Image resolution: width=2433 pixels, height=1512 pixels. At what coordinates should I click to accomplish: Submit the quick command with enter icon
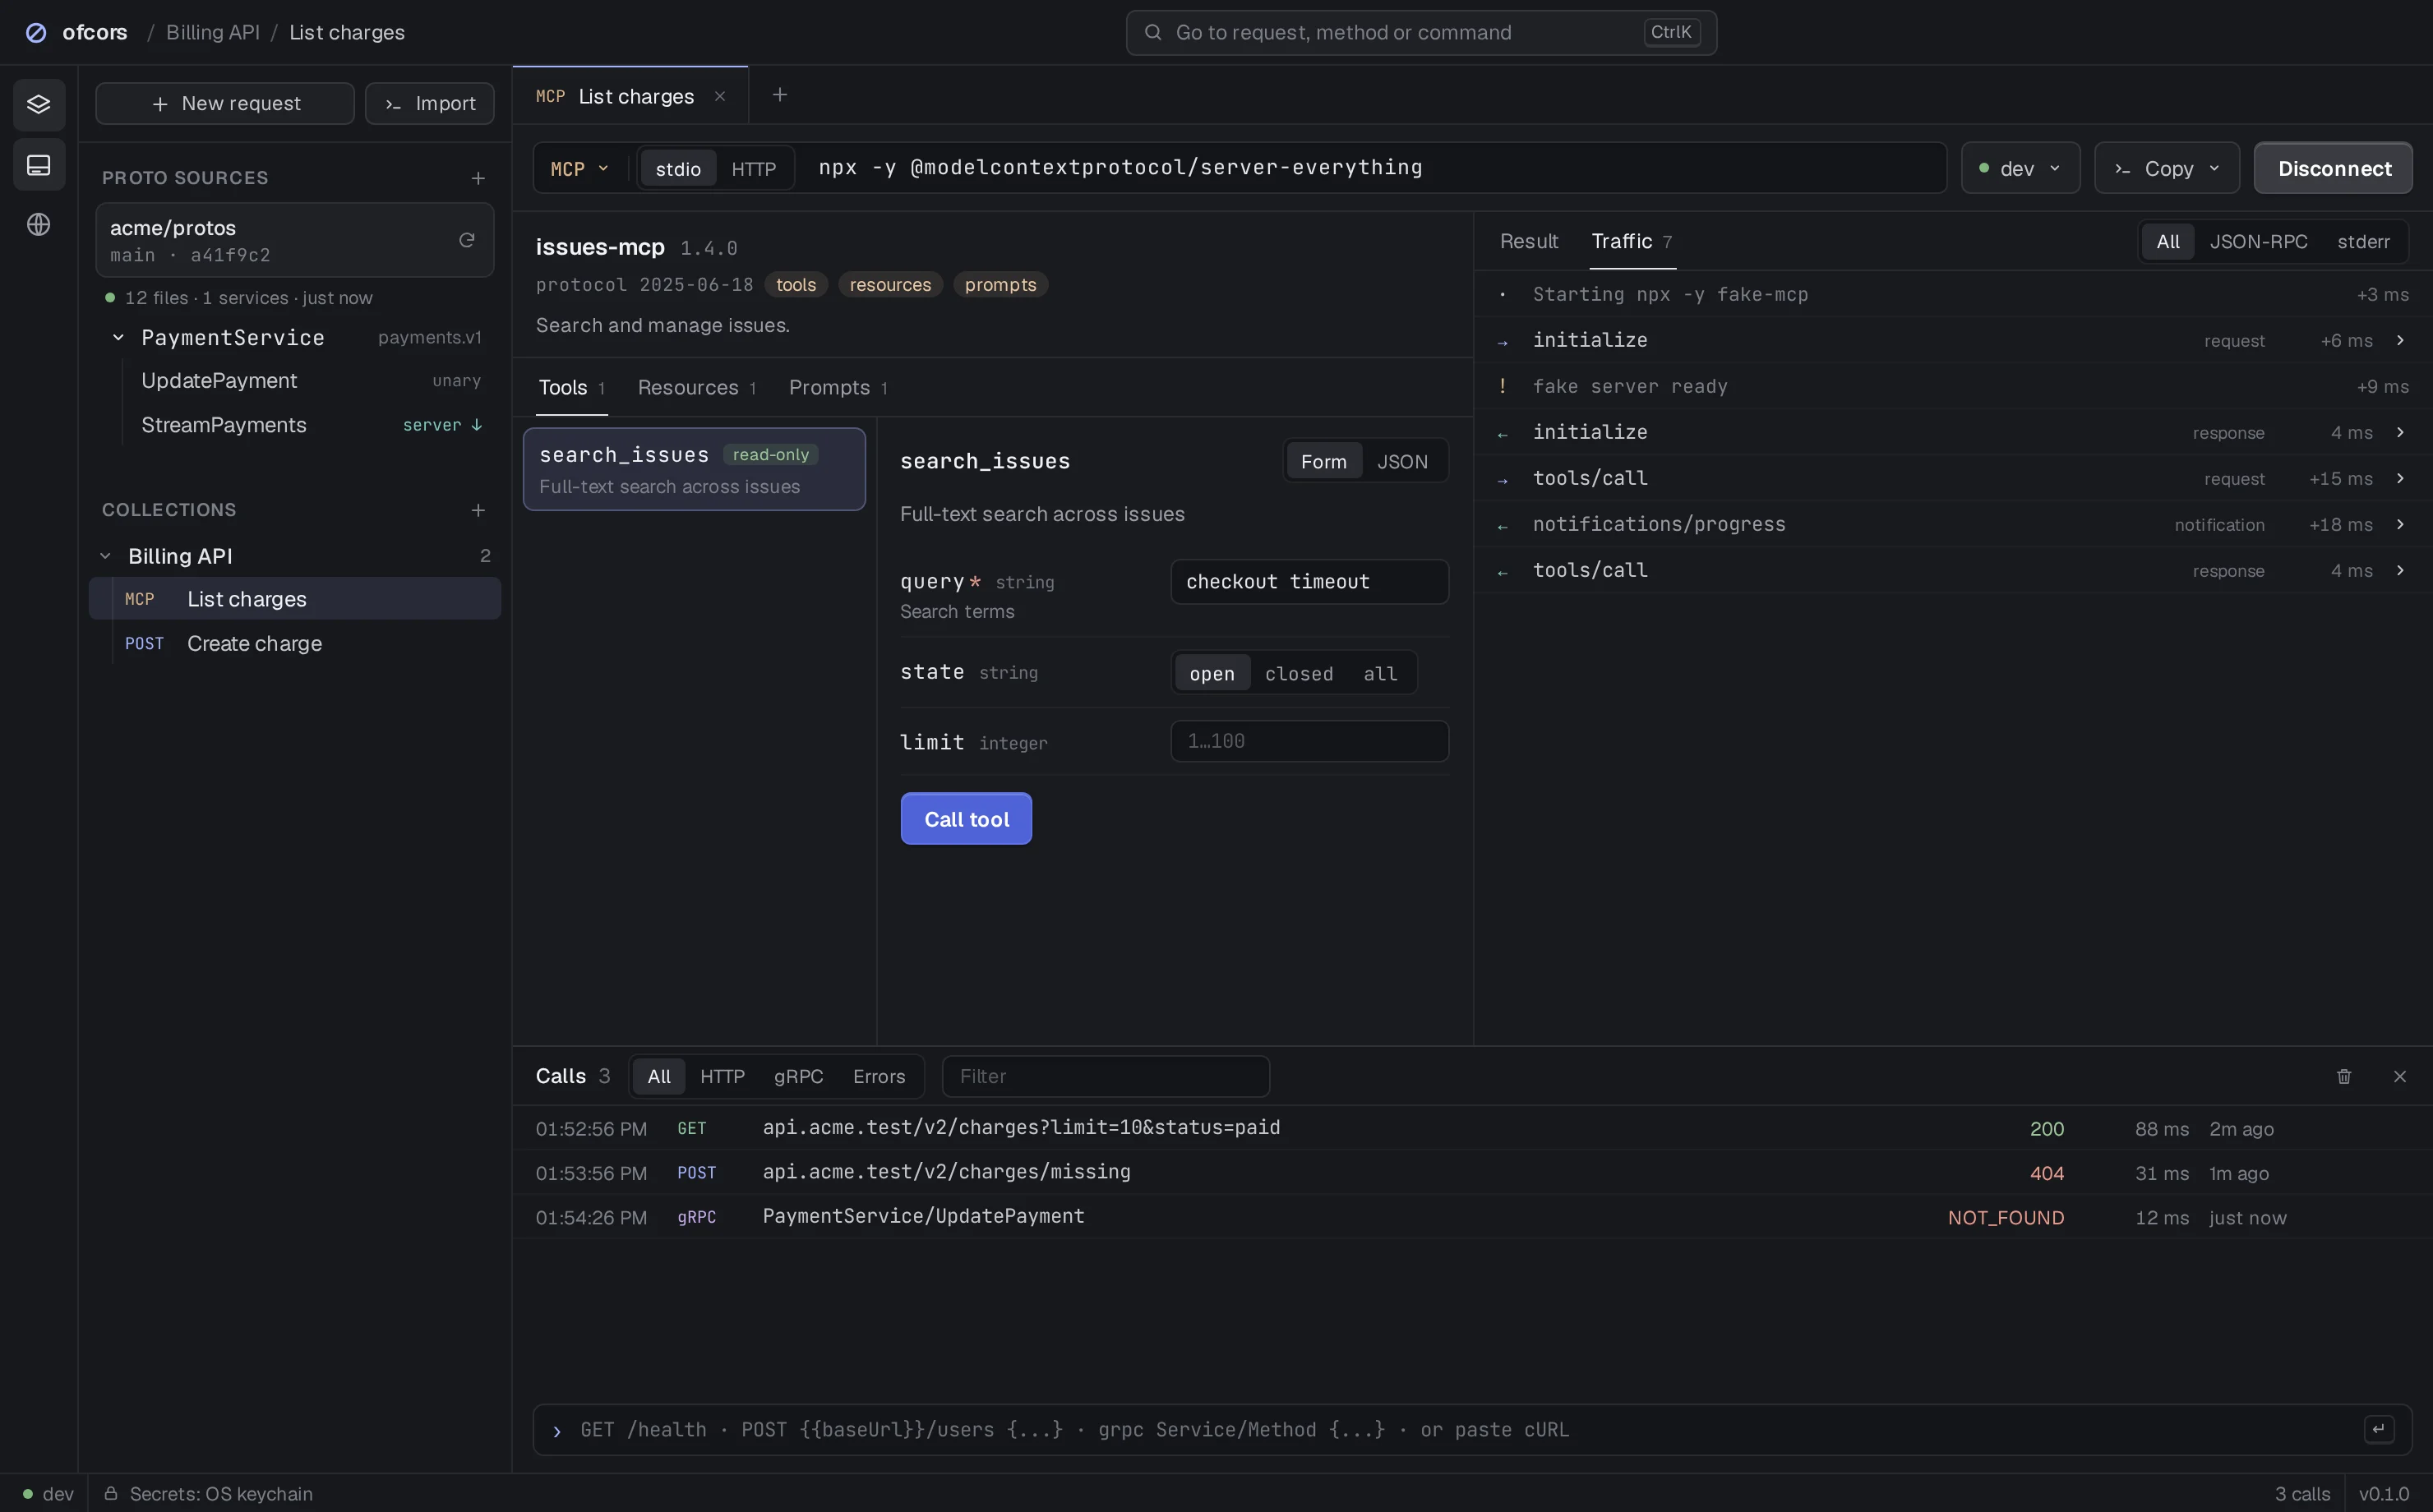(2379, 1429)
